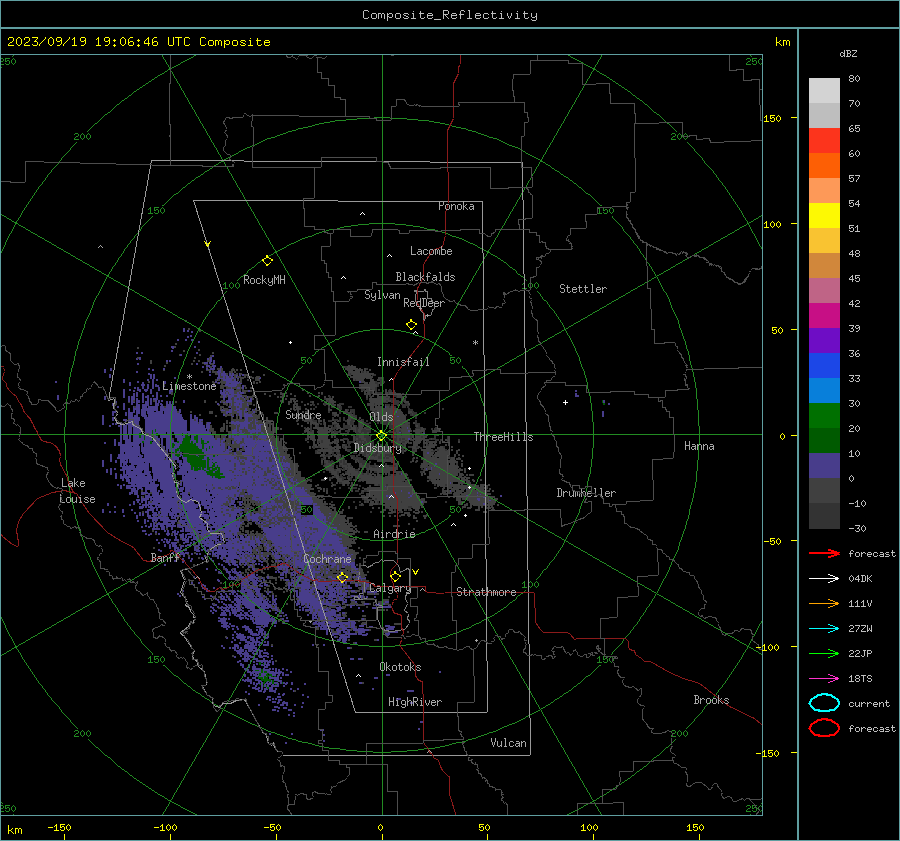This screenshot has height=841, width=900.
Task: Select the Innisfail city label
Action: (403, 362)
